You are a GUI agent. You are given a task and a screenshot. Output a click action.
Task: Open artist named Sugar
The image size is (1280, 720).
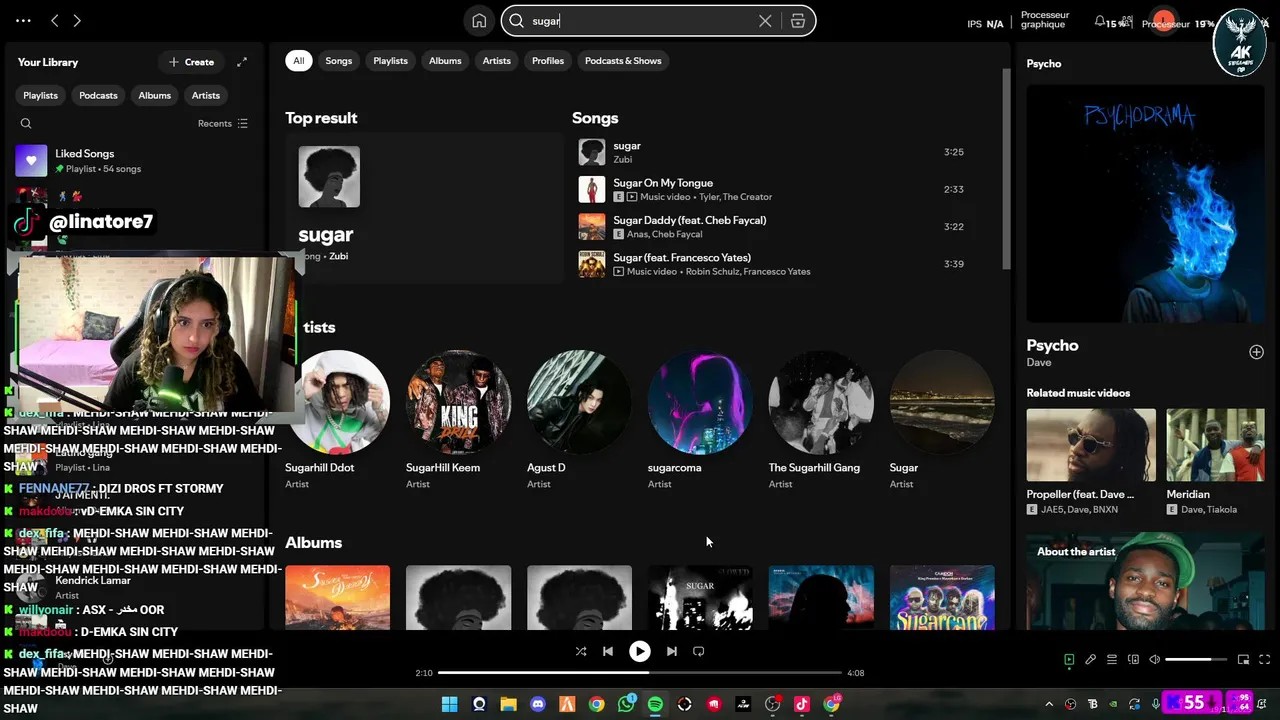coord(942,420)
